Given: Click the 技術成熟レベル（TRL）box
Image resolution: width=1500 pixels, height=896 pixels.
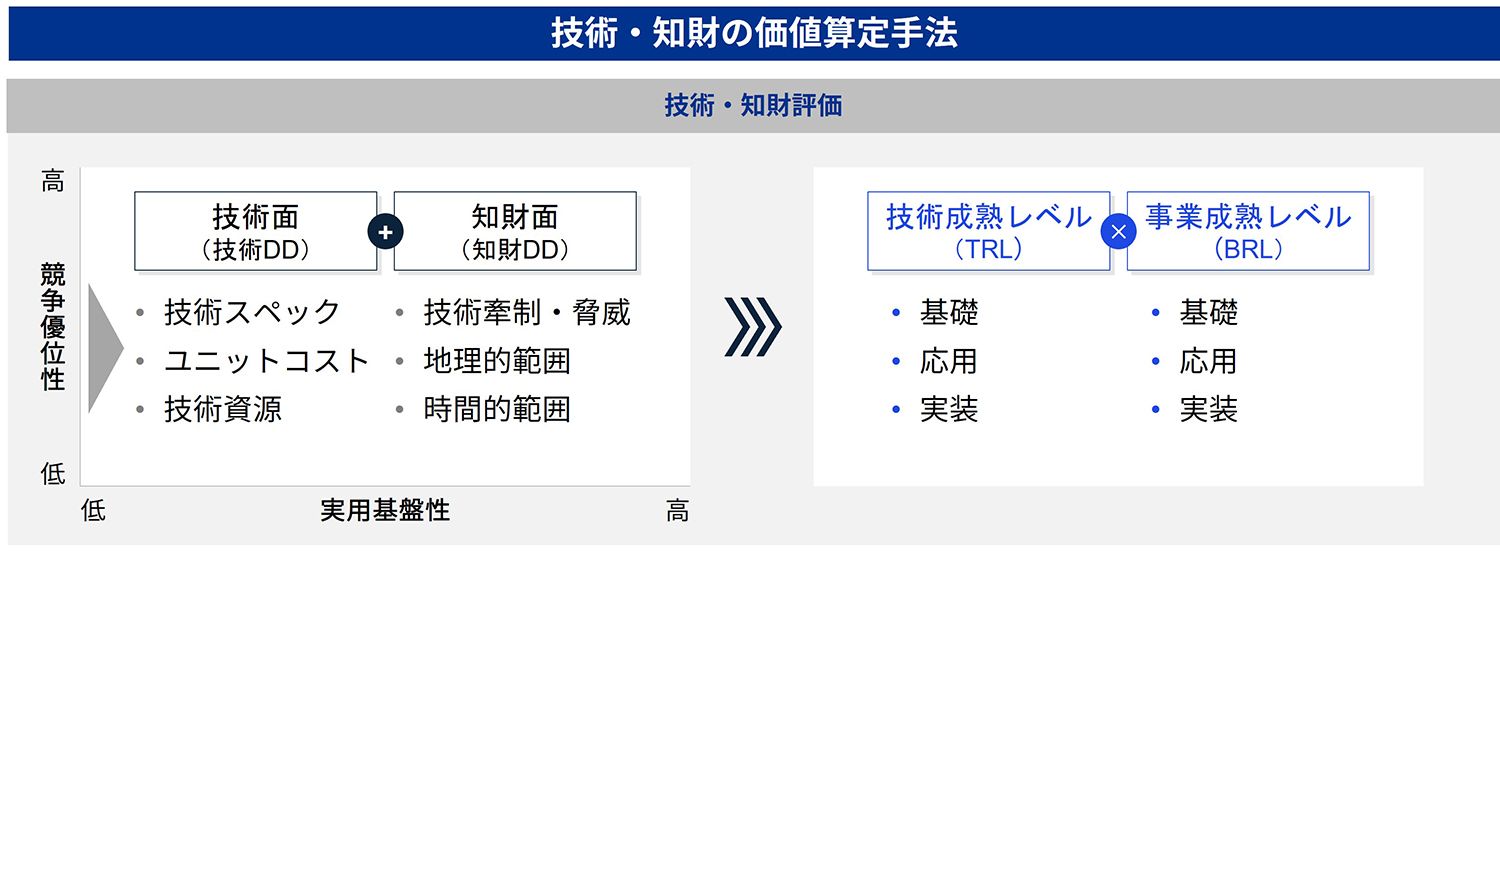Looking at the screenshot, I should click(x=988, y=231).
